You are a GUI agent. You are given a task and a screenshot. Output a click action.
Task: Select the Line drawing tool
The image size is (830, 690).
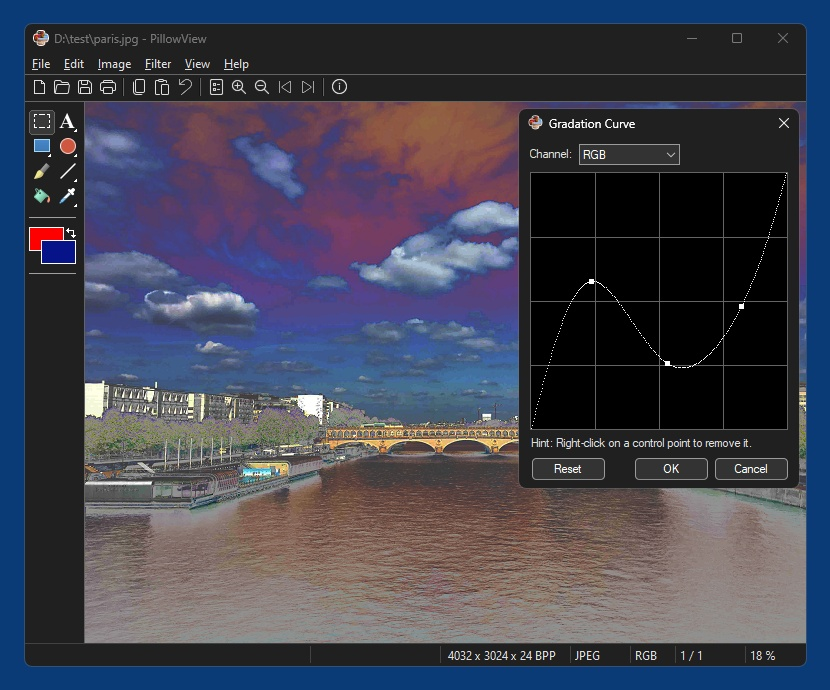(x=68, y=171)
